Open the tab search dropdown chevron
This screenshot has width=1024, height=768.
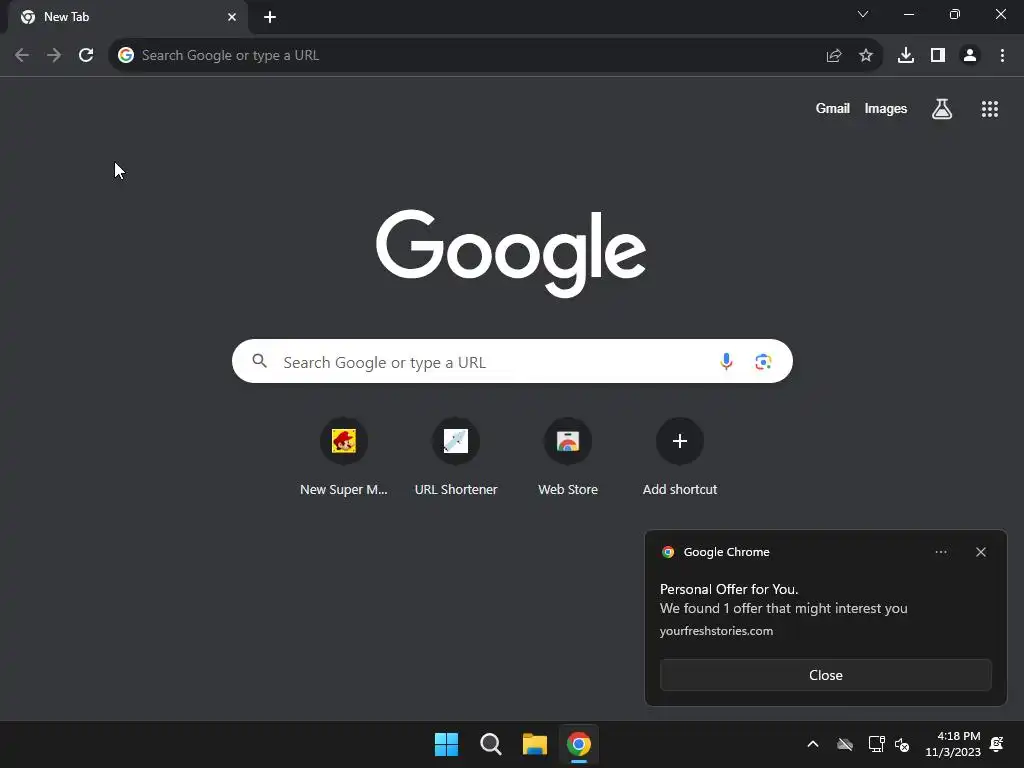coord(863,14)
